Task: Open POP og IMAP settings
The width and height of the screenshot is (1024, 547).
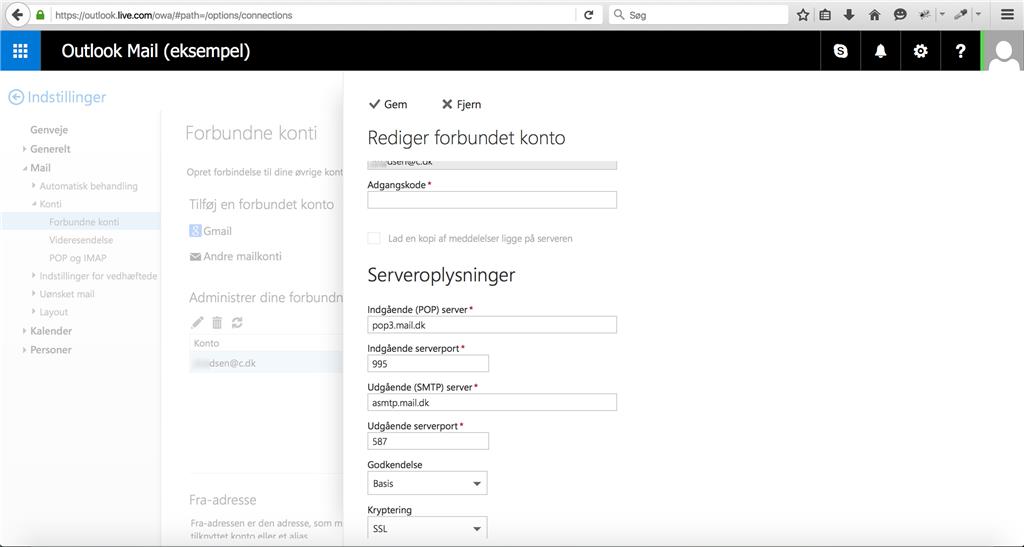Action: [78, 258]
